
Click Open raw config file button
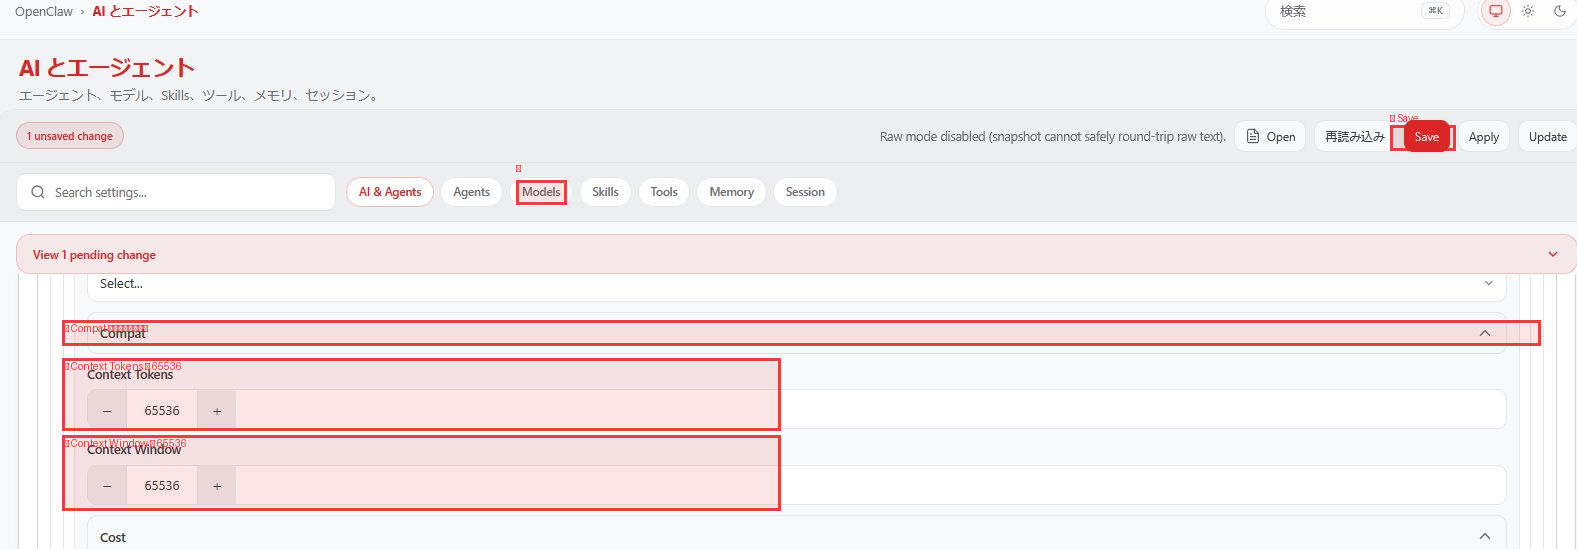(x=1270, y=137)
